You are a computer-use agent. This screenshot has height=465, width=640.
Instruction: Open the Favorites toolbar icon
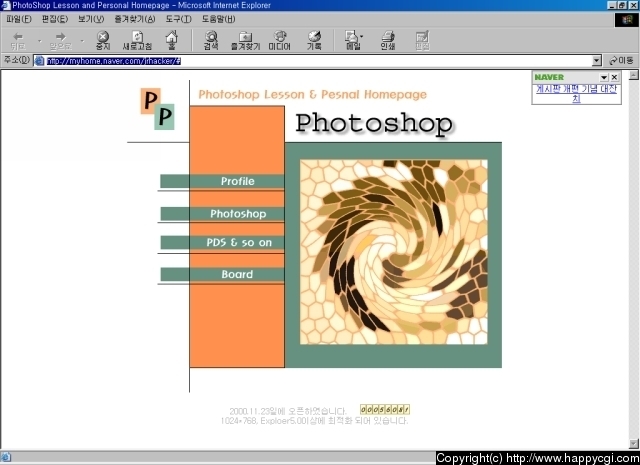[245, 40]
